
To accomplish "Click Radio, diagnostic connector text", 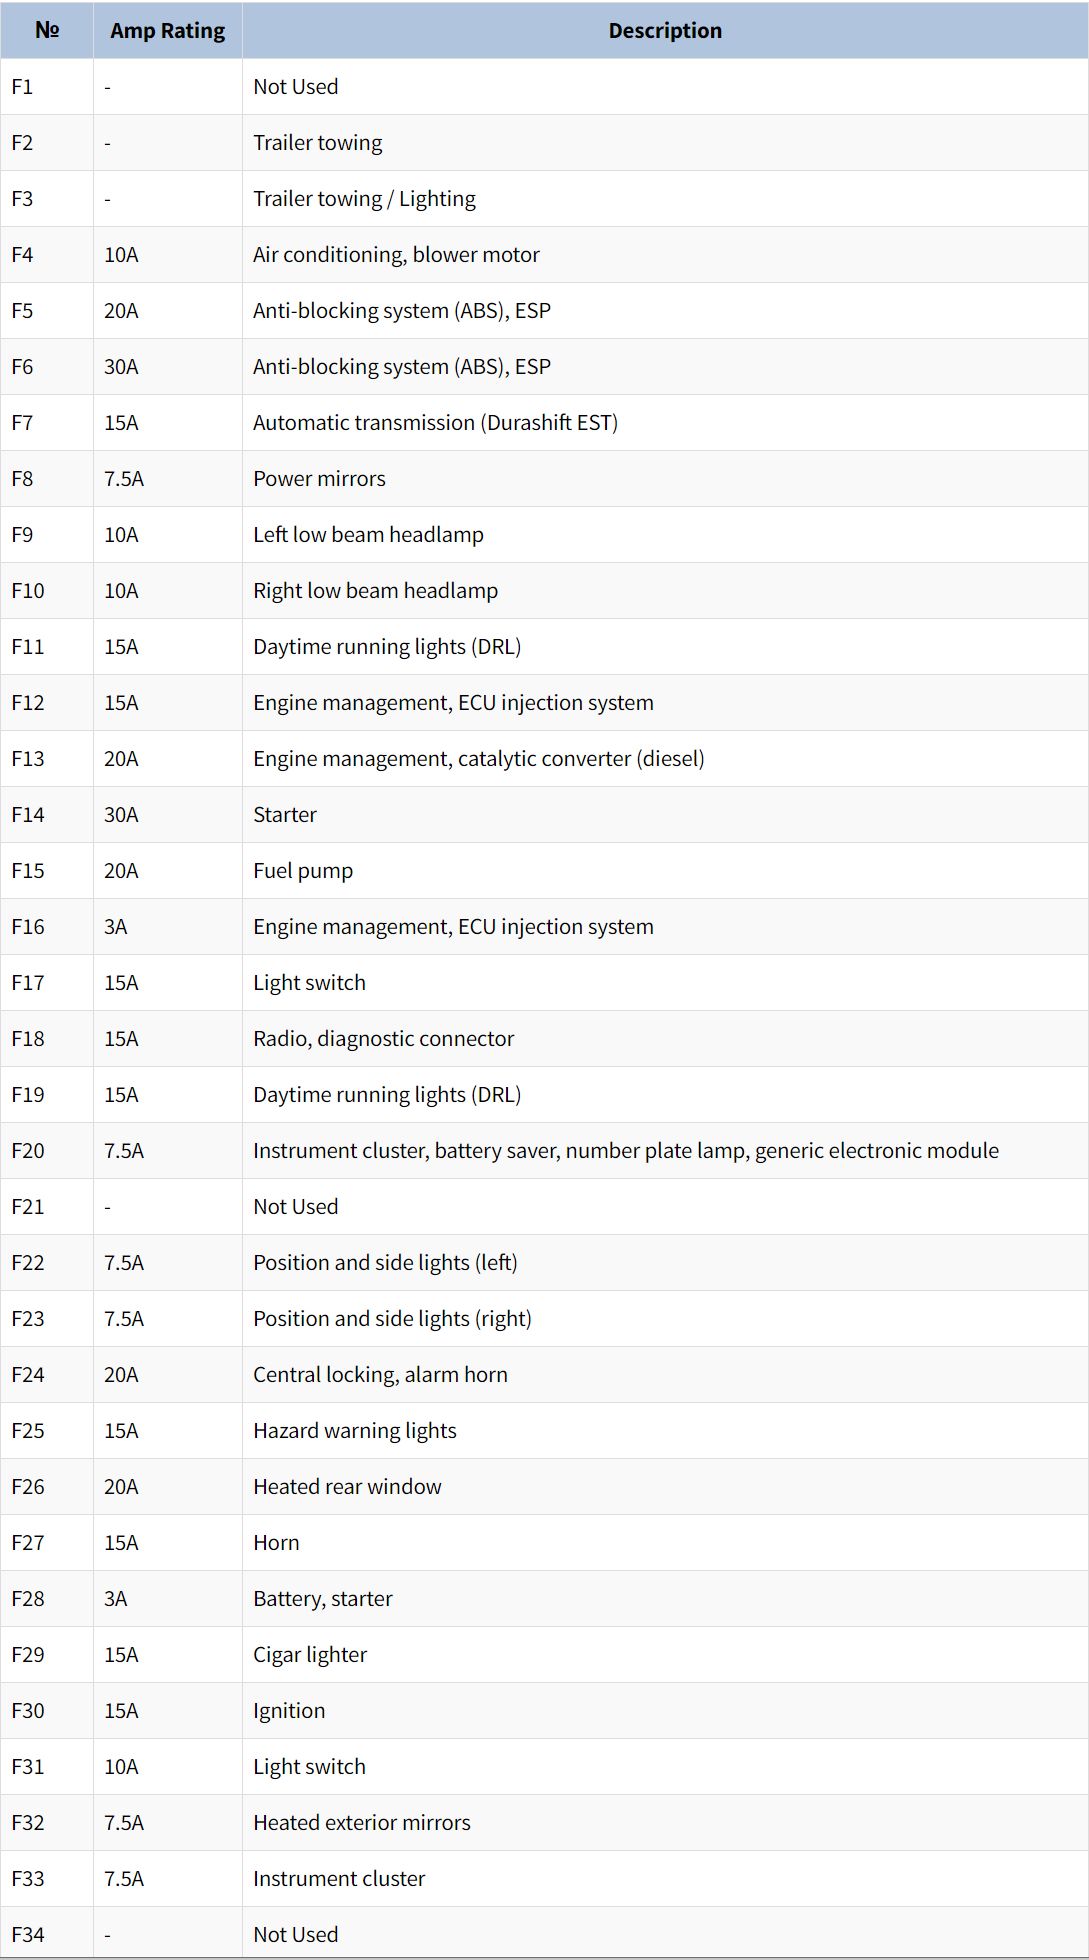I will tap(383, 1039).
